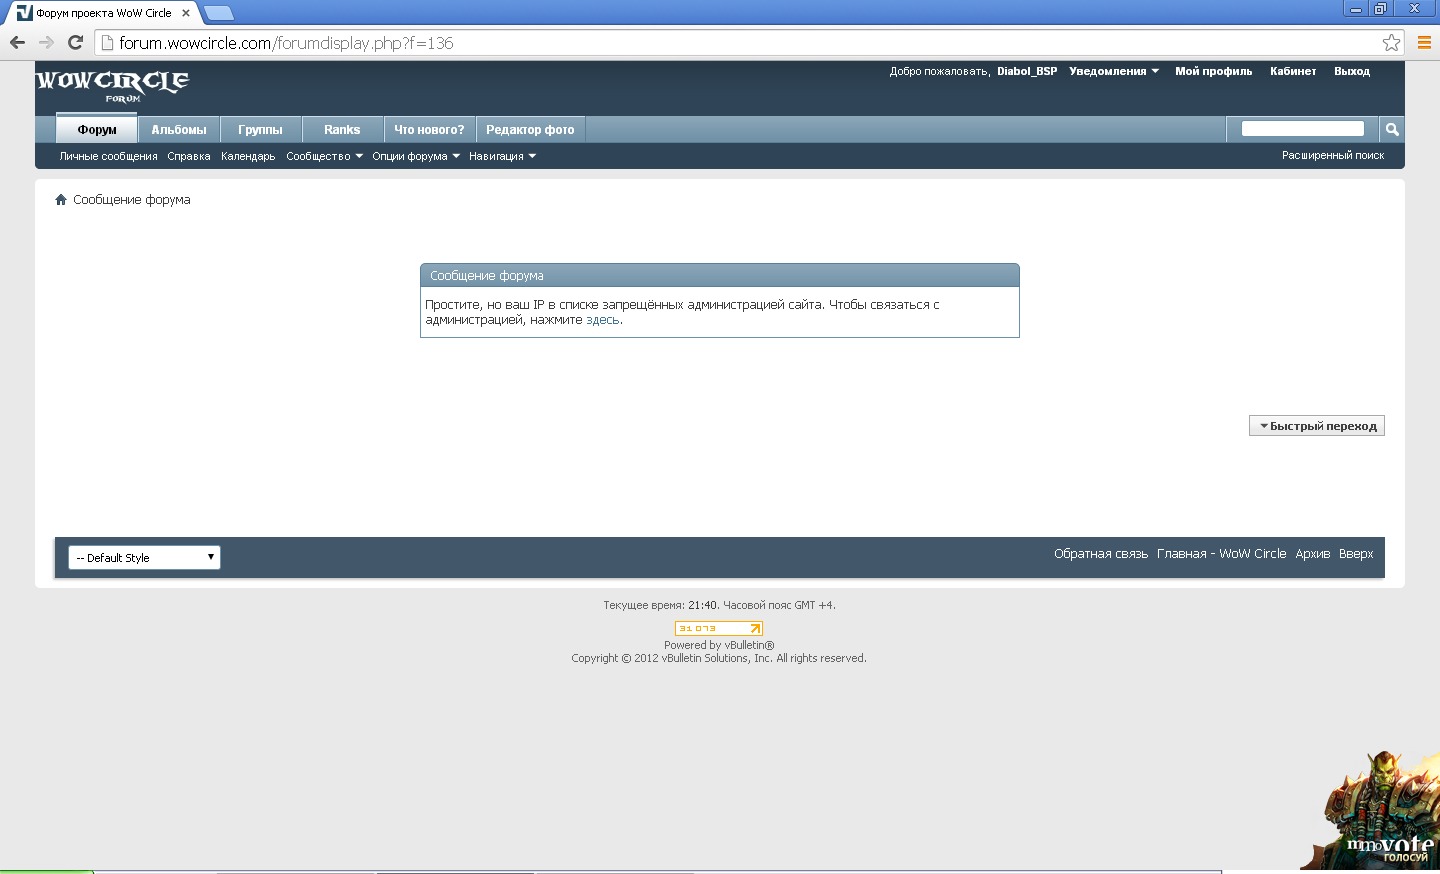Click the page icon in address bar
The height and width of the screenshot is (874, 1440).
(x=108, y=43)
